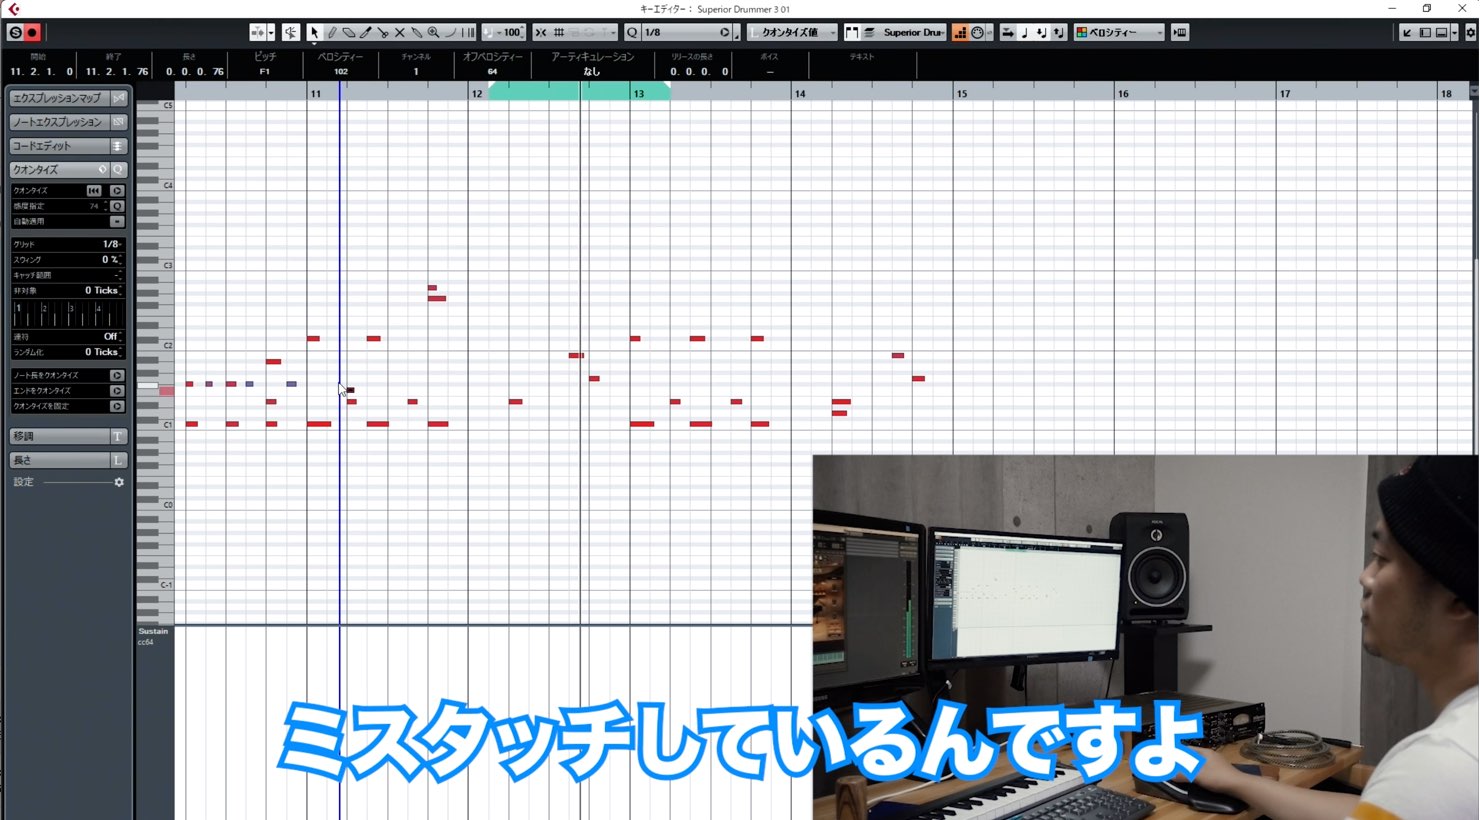Image resolution: width=1480 pixels, height=820 pixels.
Task: Click the bar 14 ruler marker
Action: (x=800, y=94)
